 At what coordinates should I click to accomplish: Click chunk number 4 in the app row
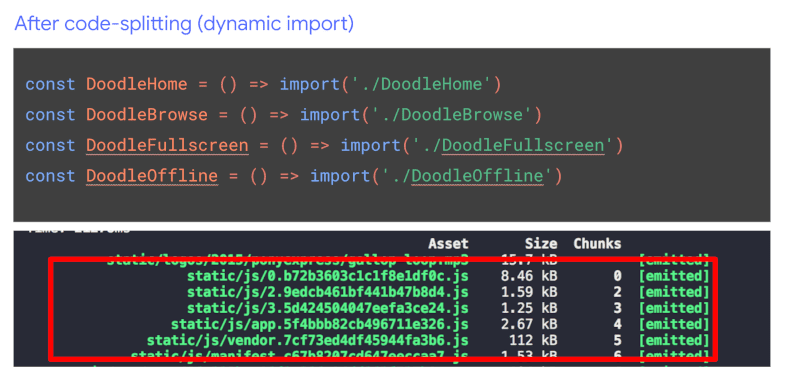click(x=617, y=324)
